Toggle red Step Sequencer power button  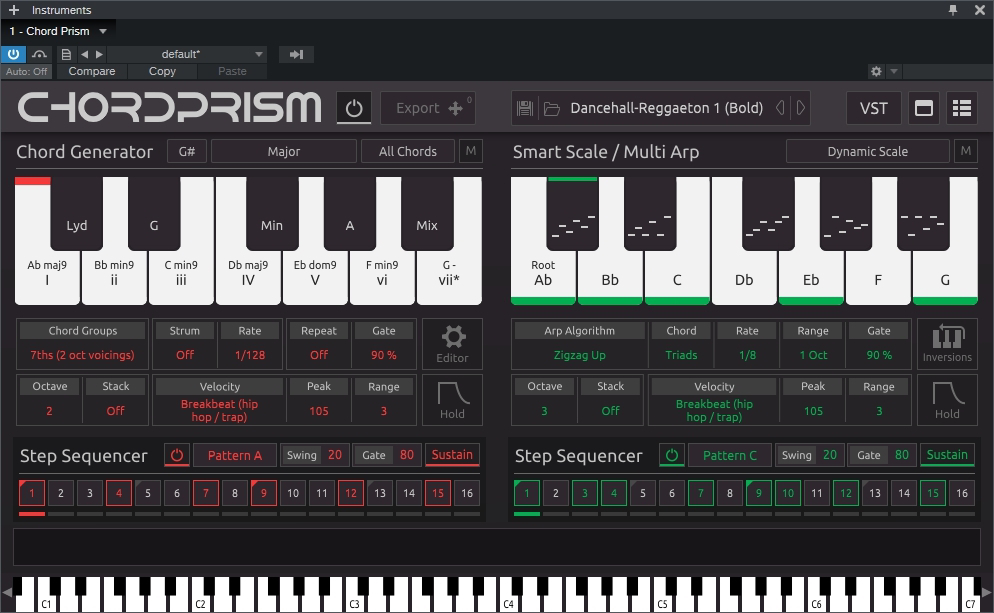point(177,455)
